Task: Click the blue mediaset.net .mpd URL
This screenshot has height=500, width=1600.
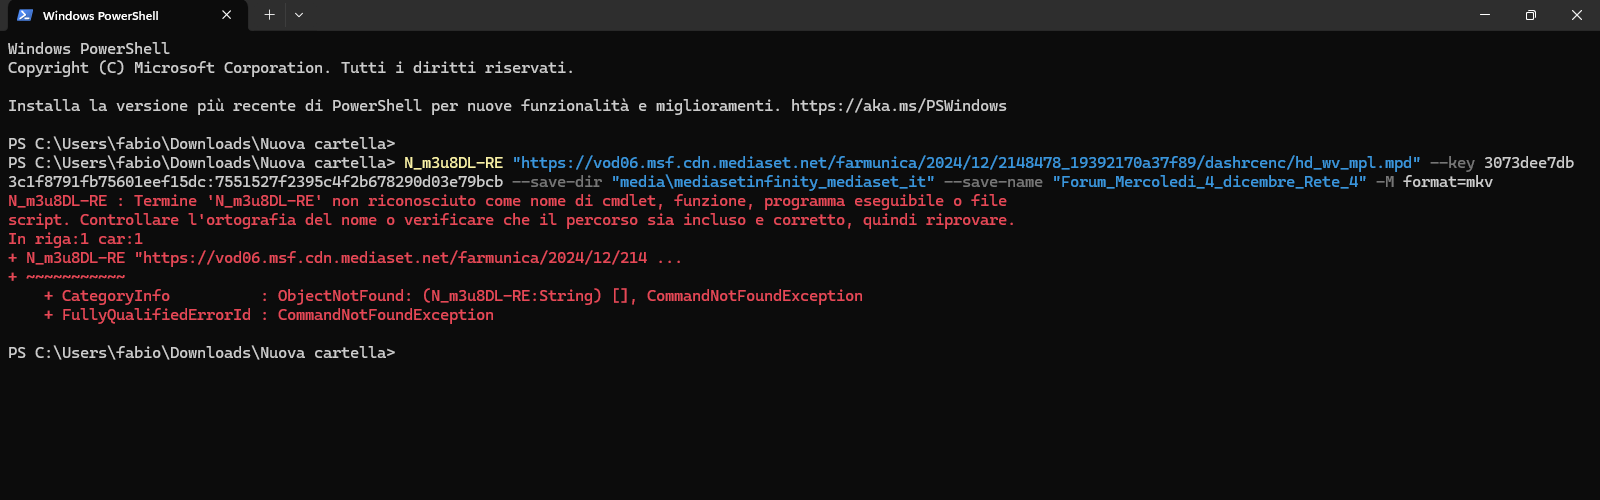Action: 966,163
